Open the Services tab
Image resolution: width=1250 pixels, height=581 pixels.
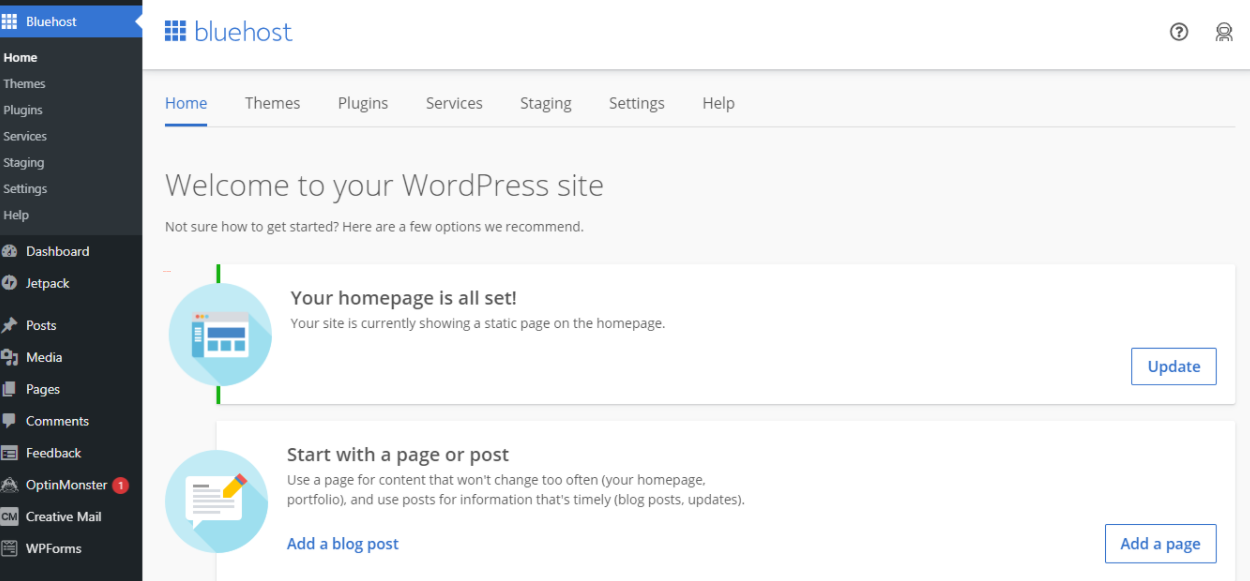[x=454, y=103]
